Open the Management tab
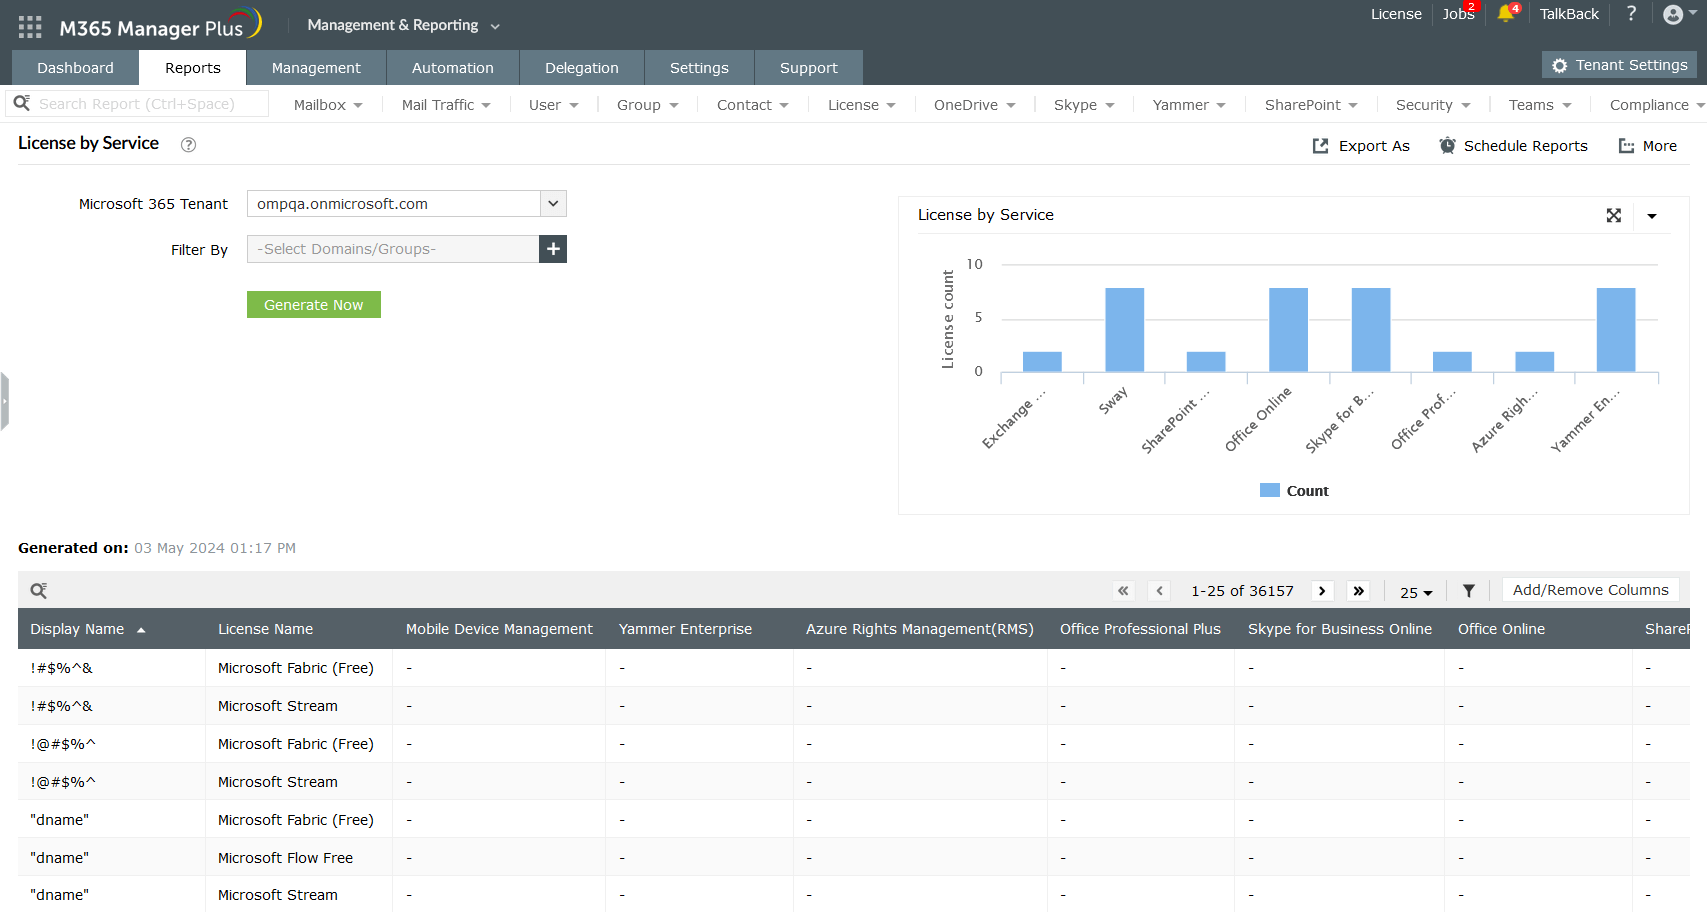The image size is (1707, 912). [x=316, y=68]
